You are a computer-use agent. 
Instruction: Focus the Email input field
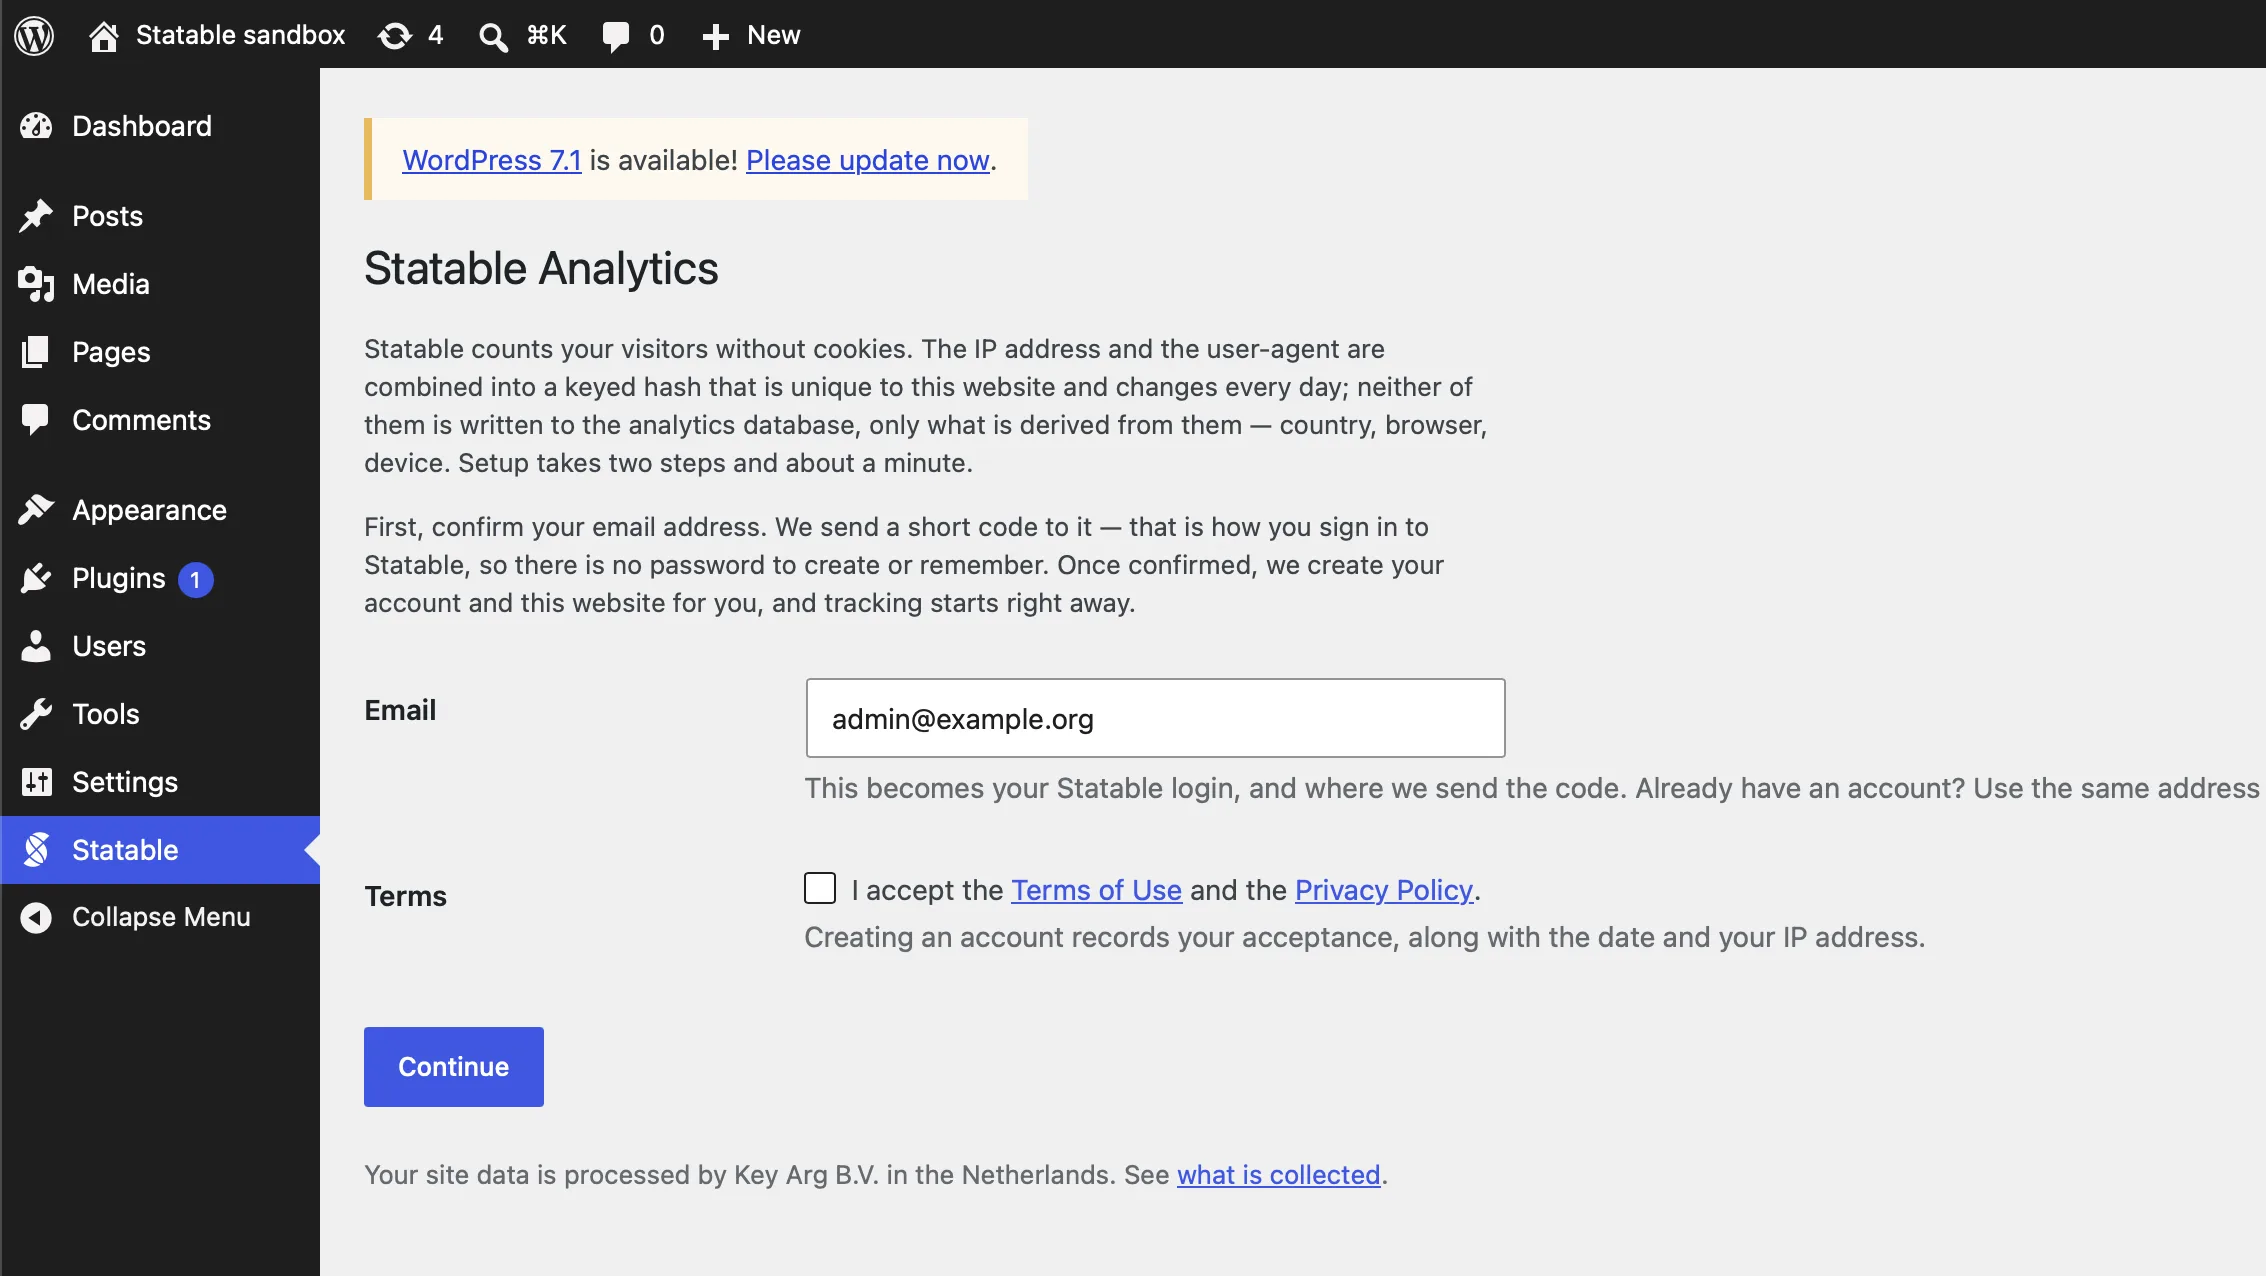point(1155,718)
